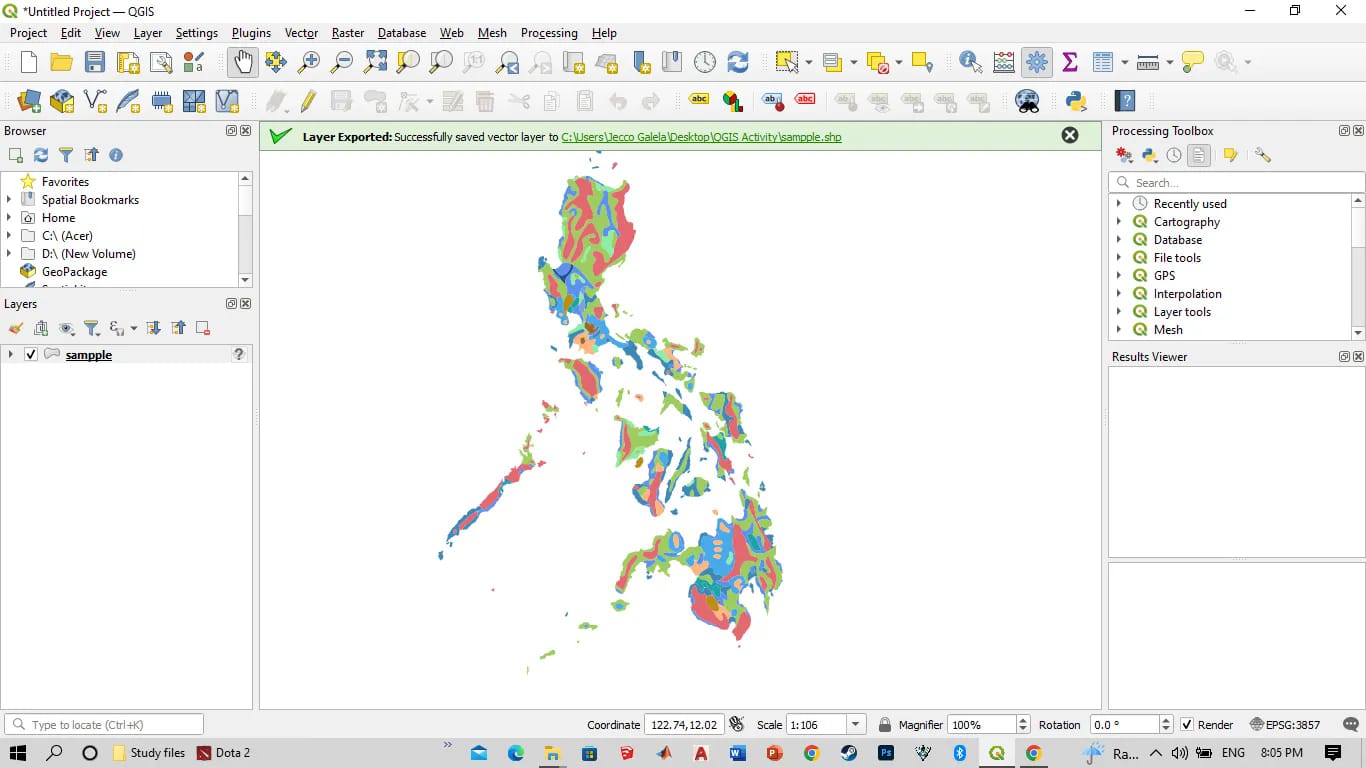Toggle the Toggle Editing pencil icon

click(308, 101)
